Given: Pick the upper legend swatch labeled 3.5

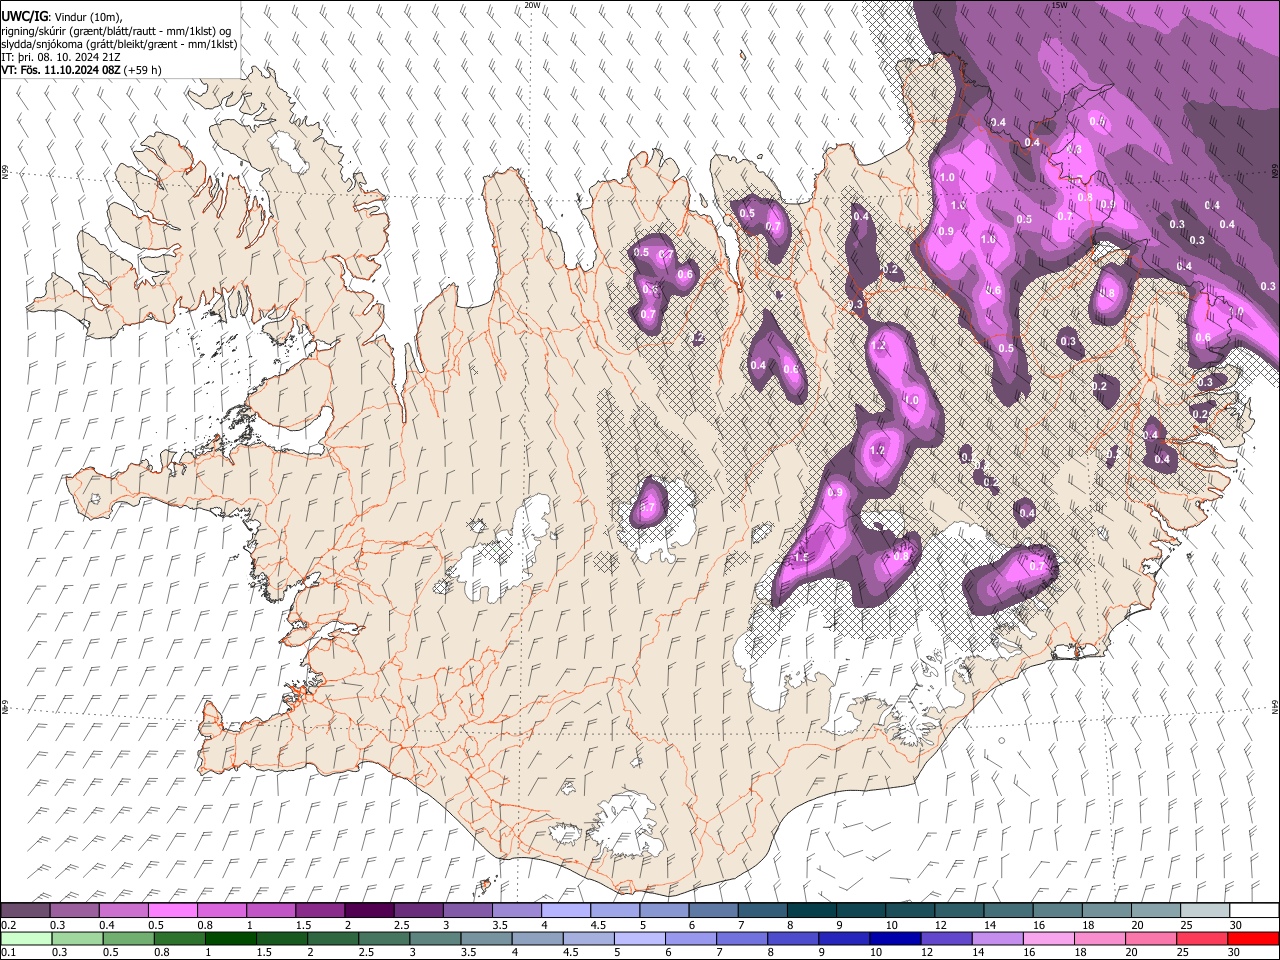Looking at the screenshot, I should (516, 910).
